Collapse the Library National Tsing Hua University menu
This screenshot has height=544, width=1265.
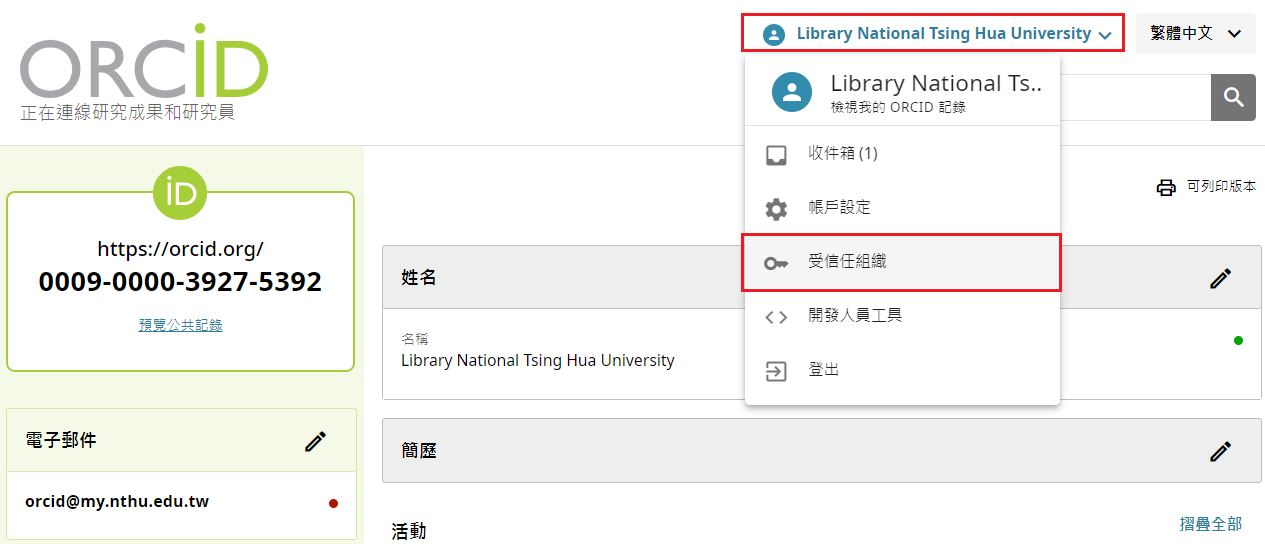[x=932, y=34]
